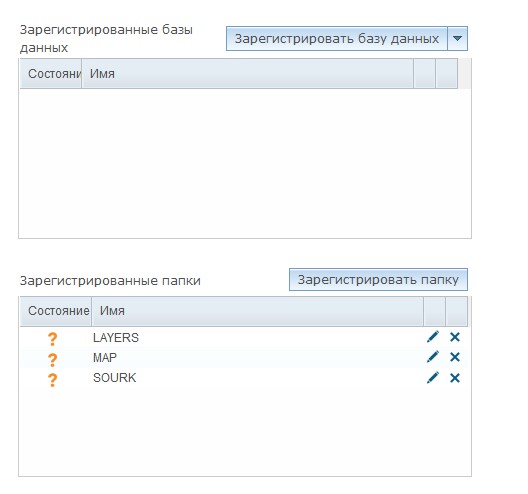Click the Зарегистрированные базы данных heading
This screenshot has width=528, height=494.
106,39
